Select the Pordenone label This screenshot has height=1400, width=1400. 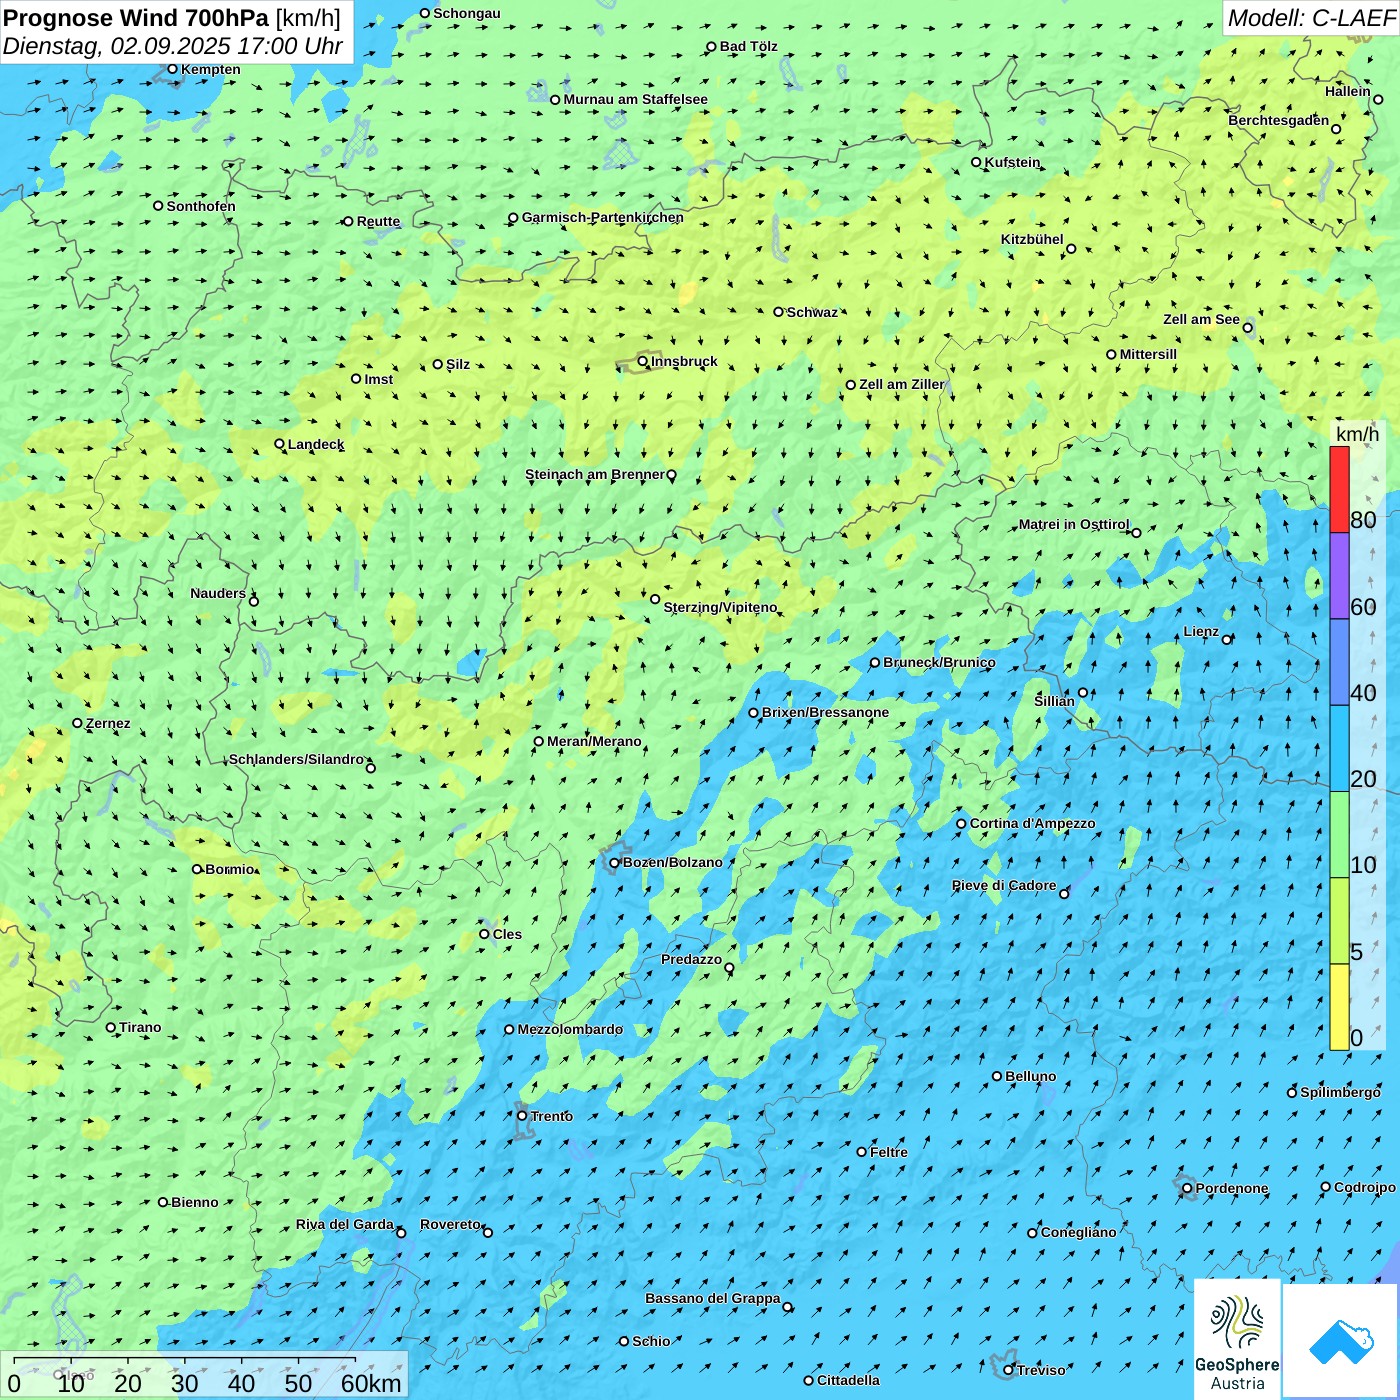click(1232, 1188)
